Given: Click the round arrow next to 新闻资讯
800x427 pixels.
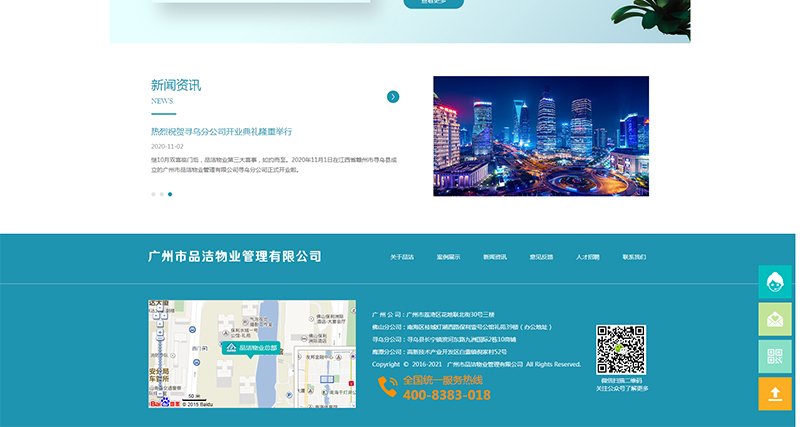Looking at the screenshot, I should point(393,97).
